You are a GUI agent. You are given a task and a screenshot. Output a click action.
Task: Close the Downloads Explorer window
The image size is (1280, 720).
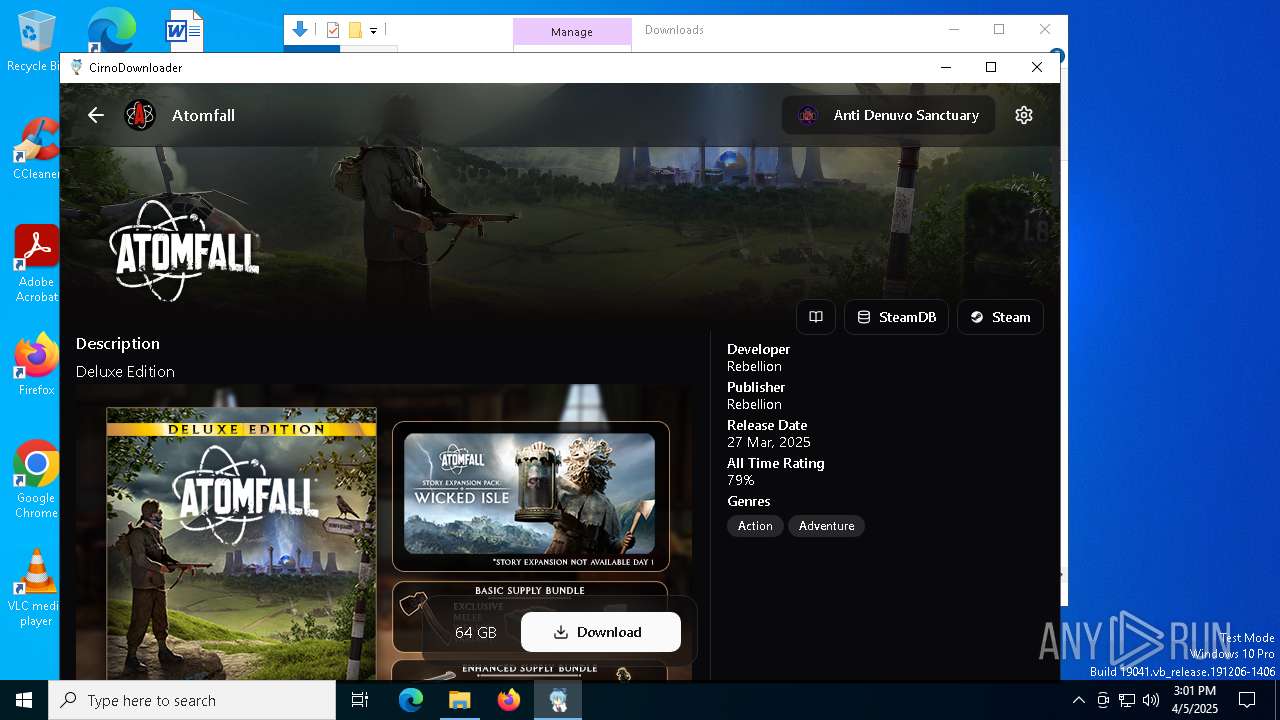point(1045,30)
